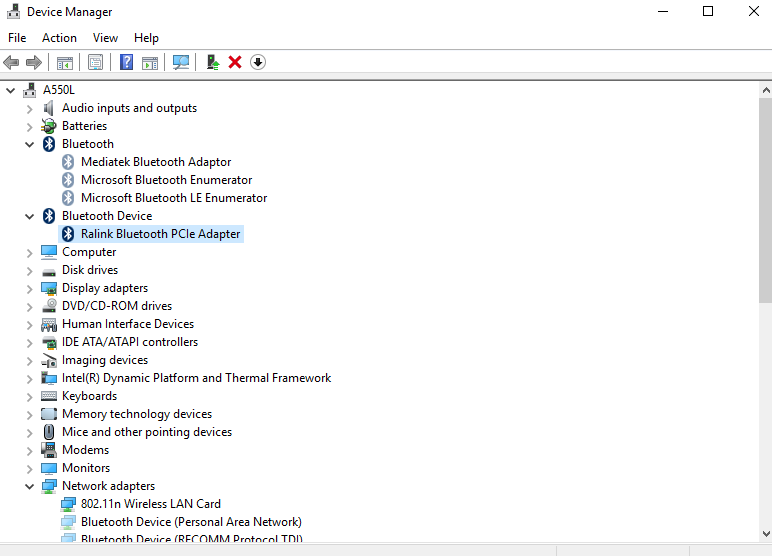The image size is (772, 556).
Task: Click the red X Uninstall device icon
Action: click(235, 62)
